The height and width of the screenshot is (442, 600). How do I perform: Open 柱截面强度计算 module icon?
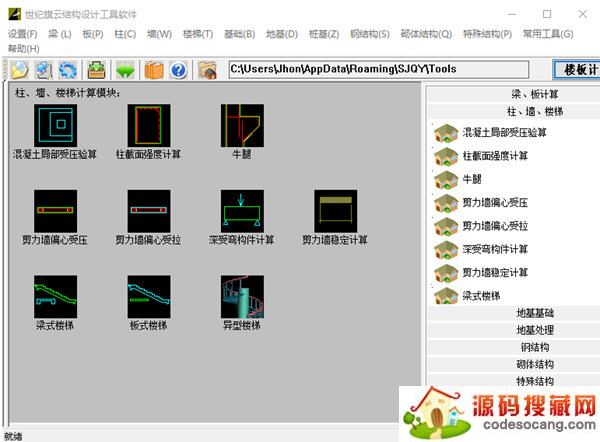coord(149,126)
